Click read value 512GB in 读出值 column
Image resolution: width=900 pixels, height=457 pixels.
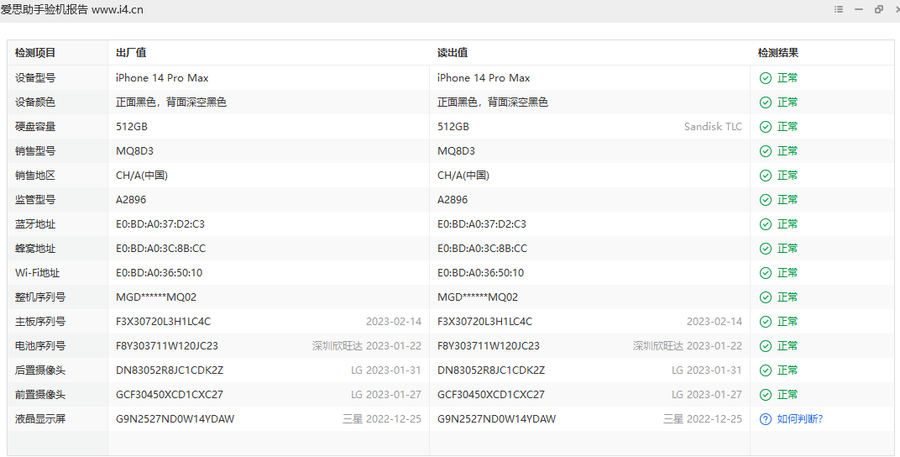coord(453,127)
